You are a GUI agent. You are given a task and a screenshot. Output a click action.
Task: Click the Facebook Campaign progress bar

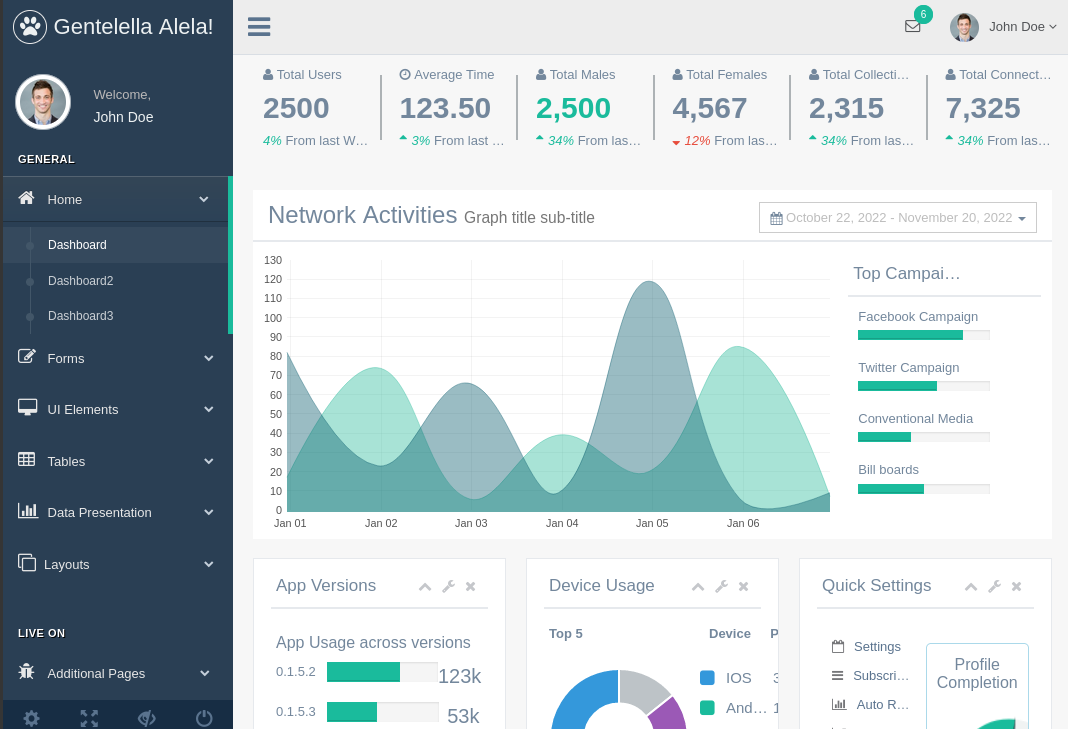[923, 335]
